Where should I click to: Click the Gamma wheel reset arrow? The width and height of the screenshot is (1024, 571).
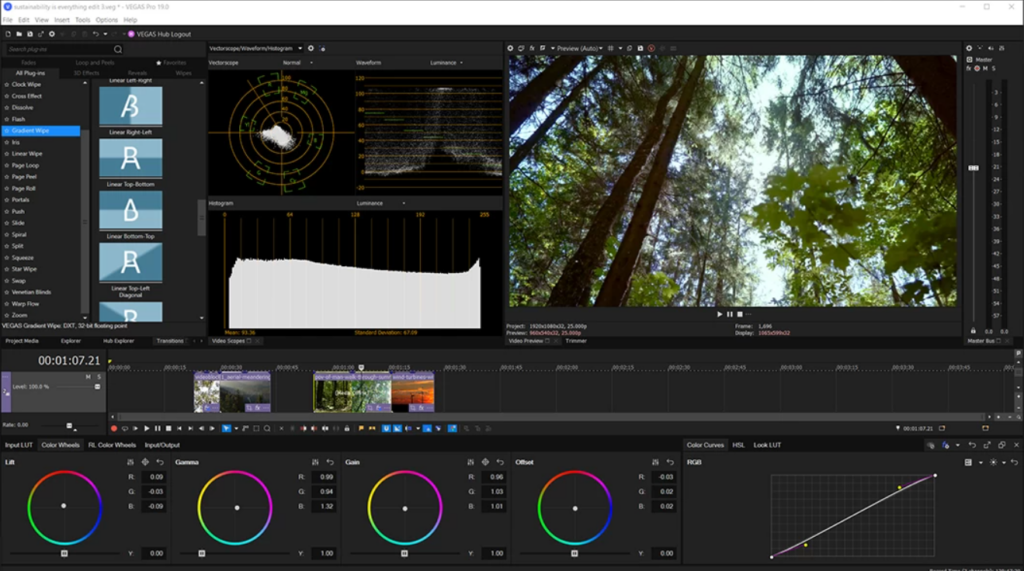pos(329,462)
